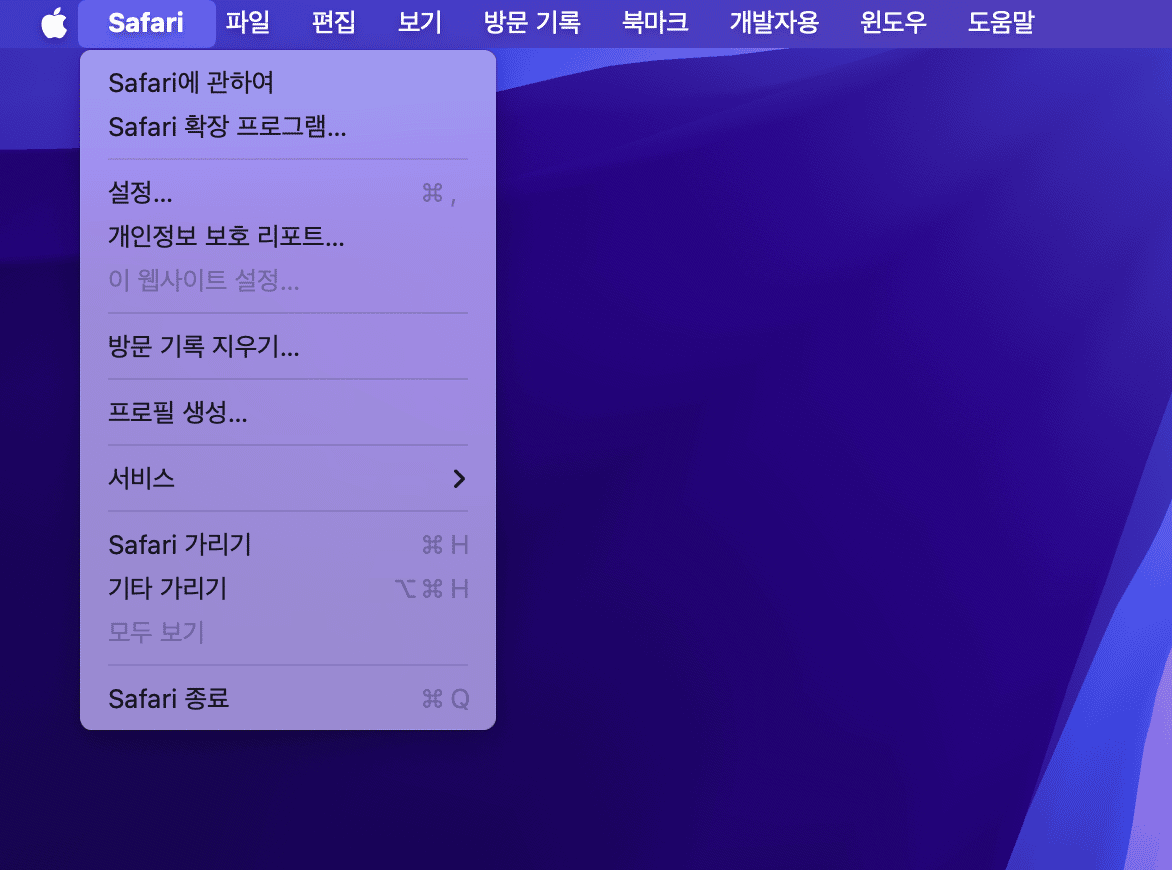Open 개인정보 보호 리포트... entry
The image size is (1172, 870).
tap(226, 237)
